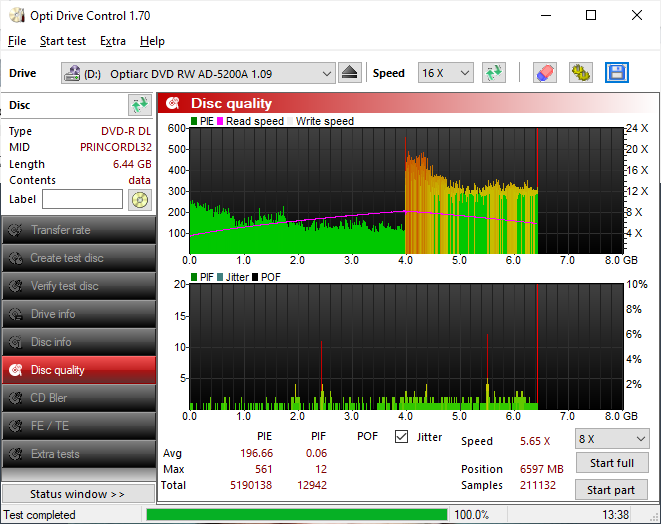Click the black POF legend swatch
Viewport: 661px width, 524px height.
point(255,277)
